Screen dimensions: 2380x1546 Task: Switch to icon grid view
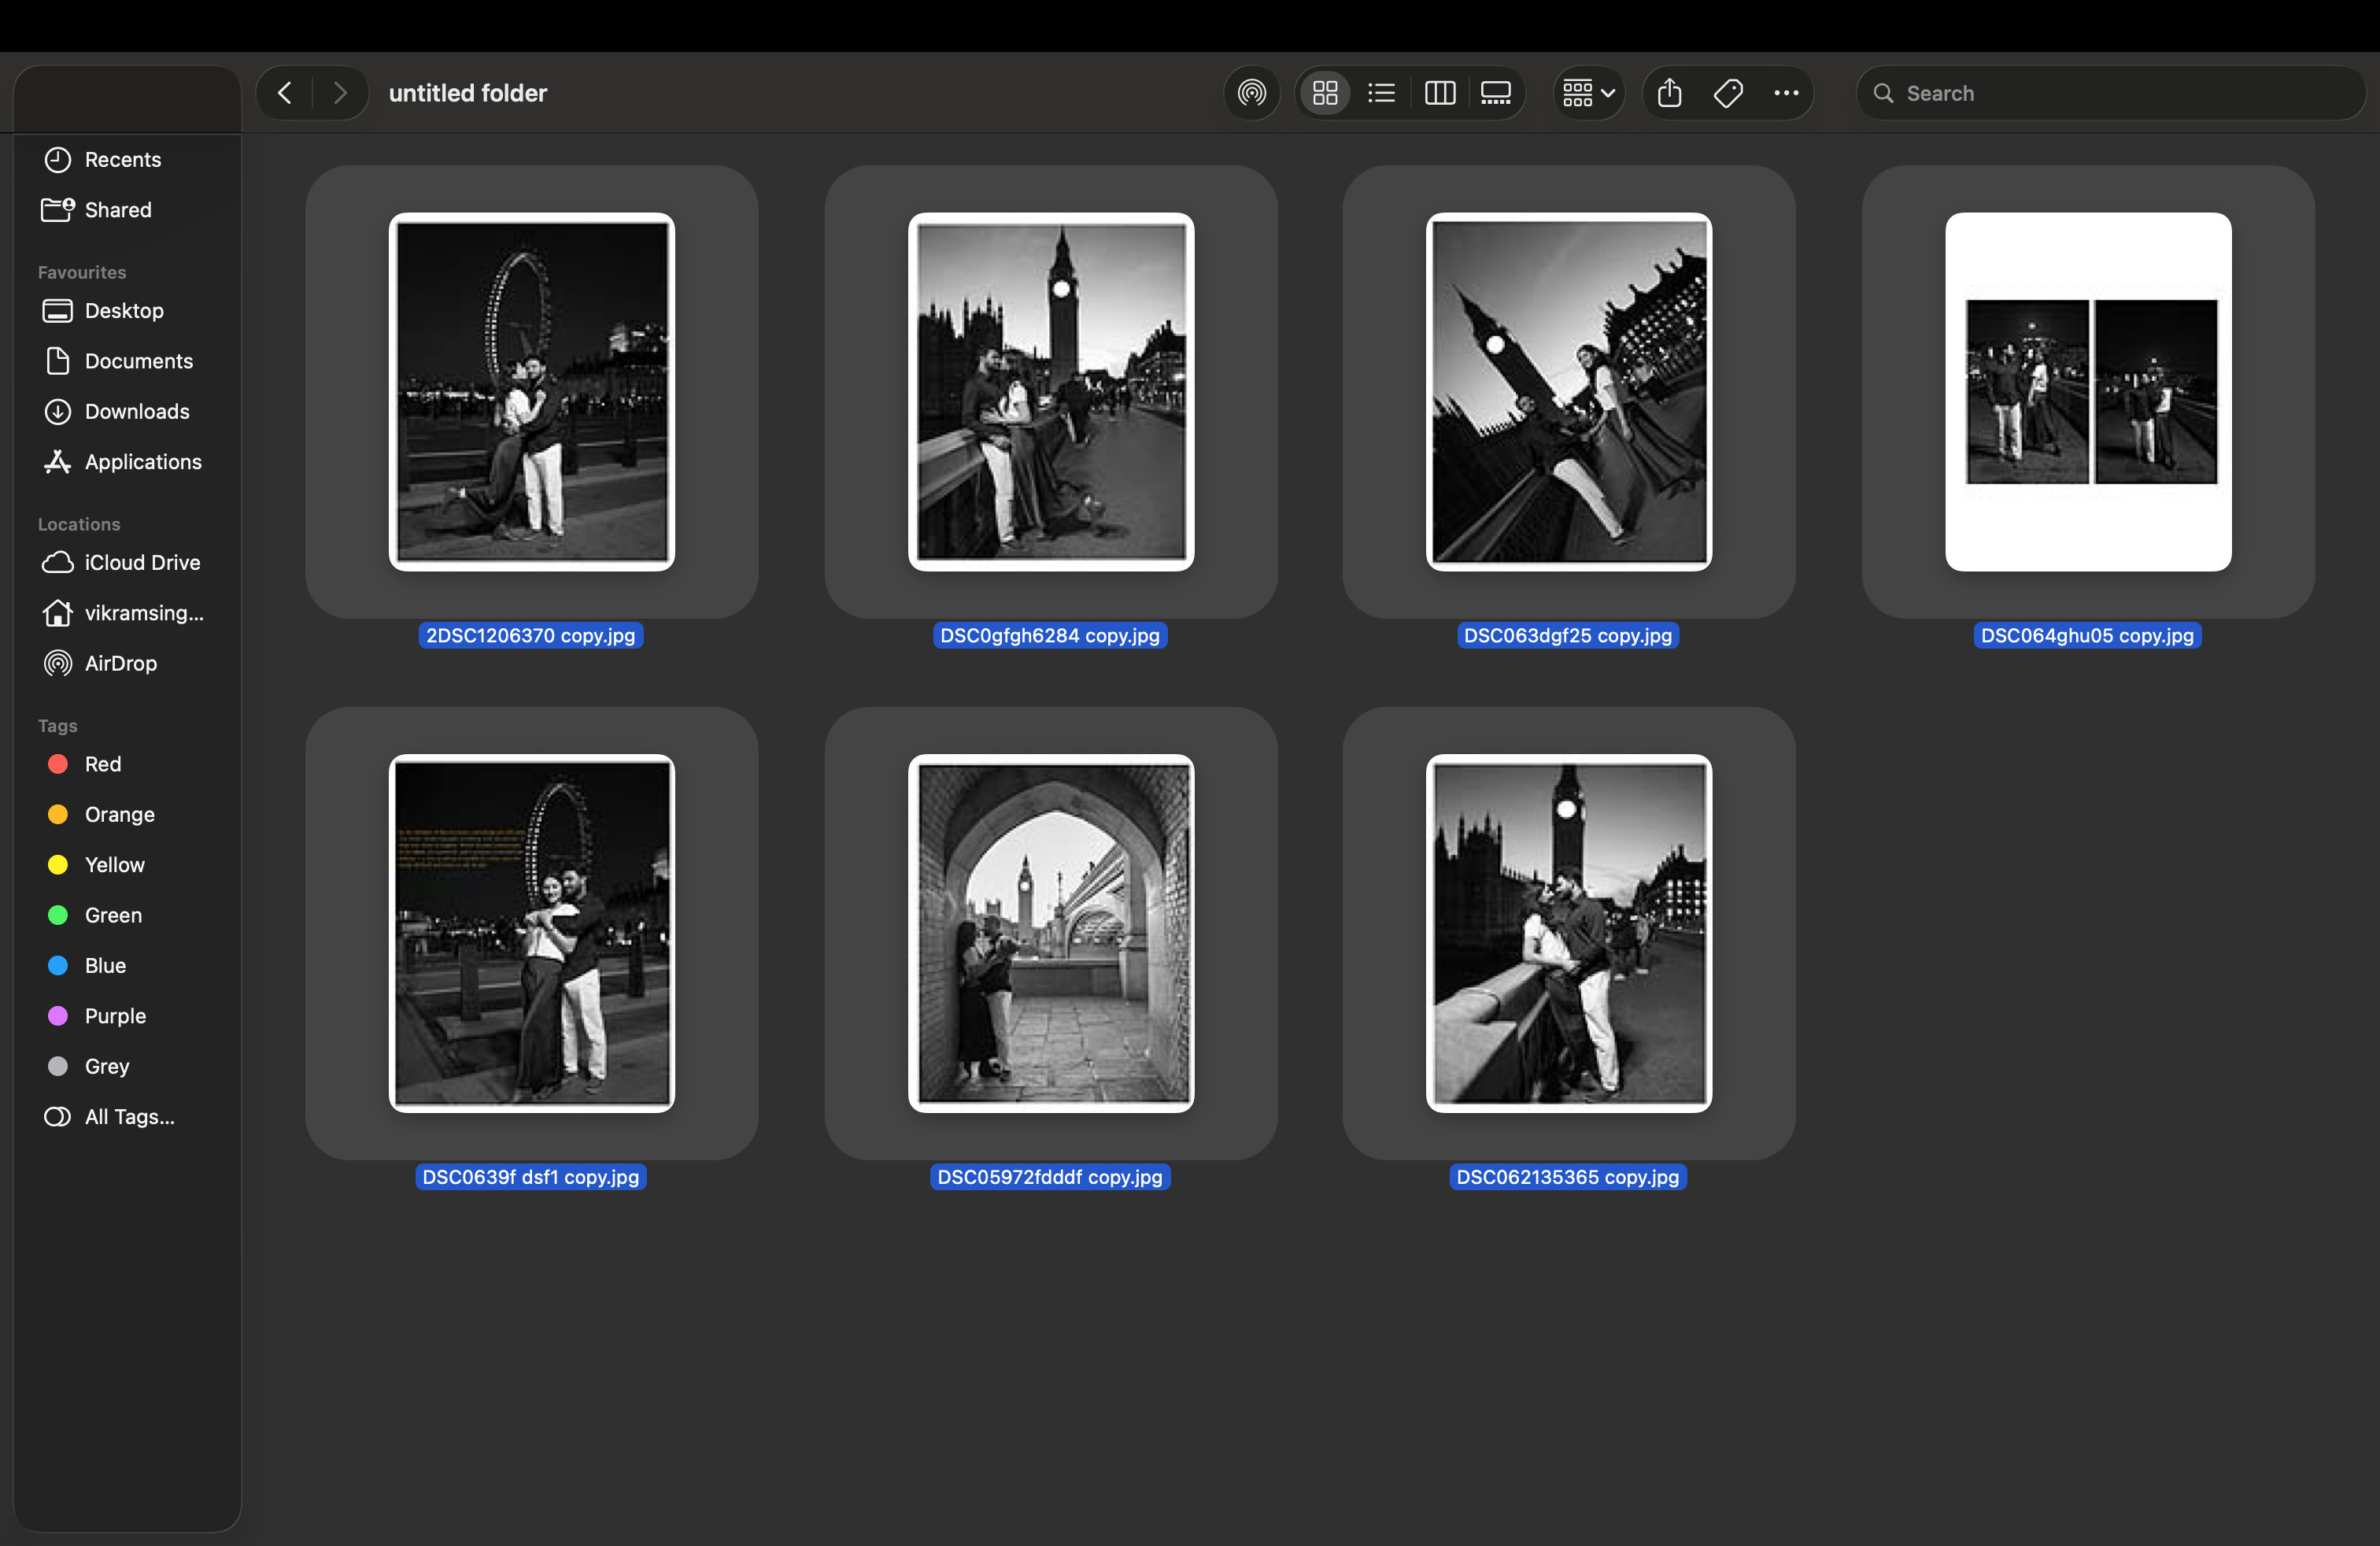point(1325,93)
